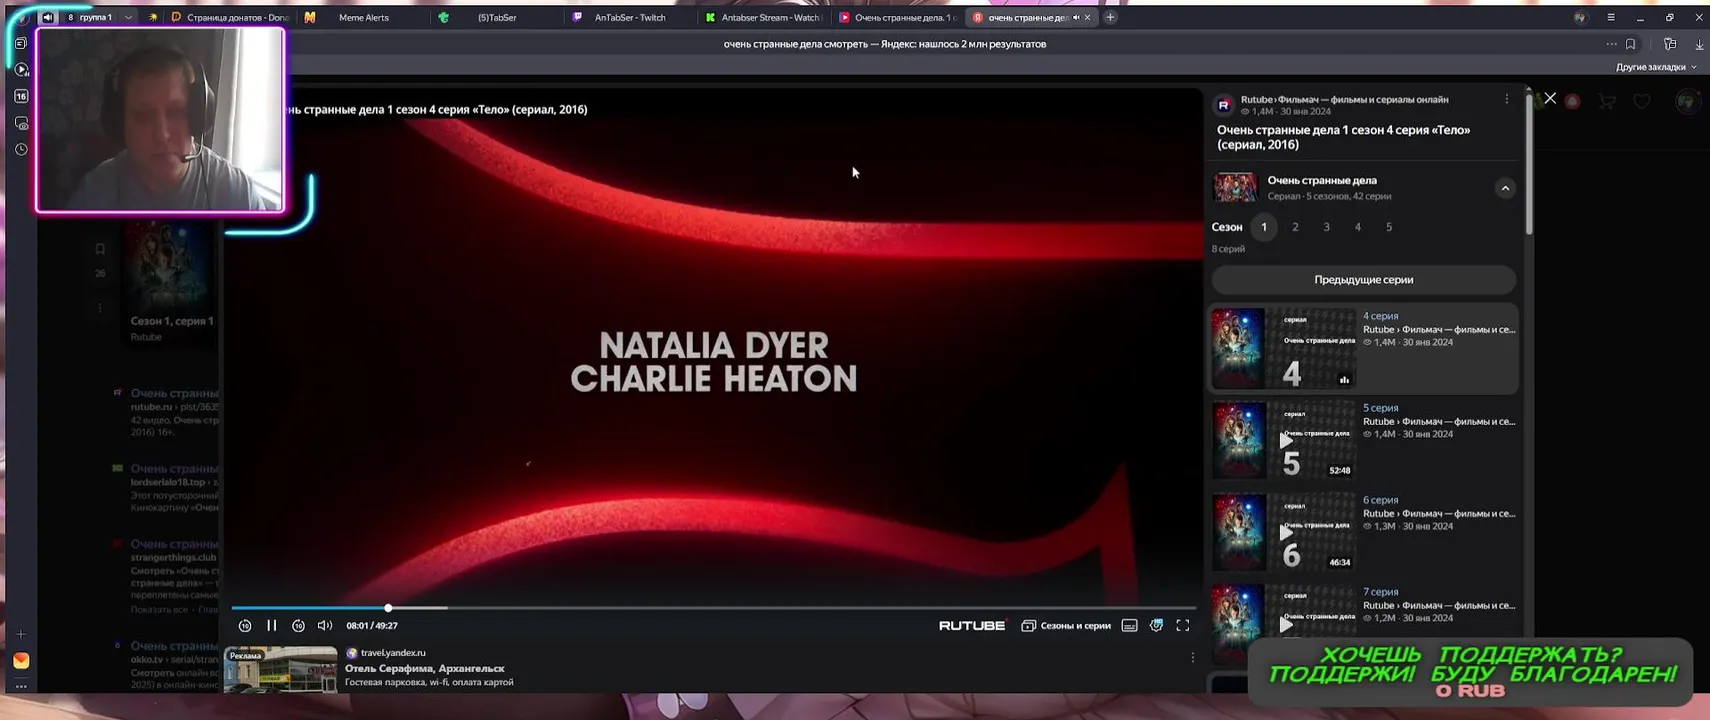This screenshot has height=720, width=1710.
Task: Click the RUTUBE logo in player
Action: [x=972, y=625]
